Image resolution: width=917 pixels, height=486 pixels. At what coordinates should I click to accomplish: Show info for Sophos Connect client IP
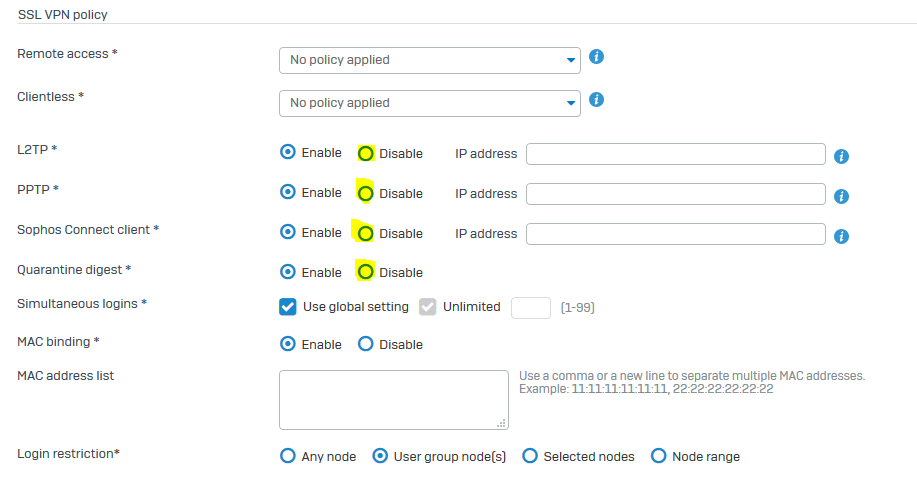841,236
